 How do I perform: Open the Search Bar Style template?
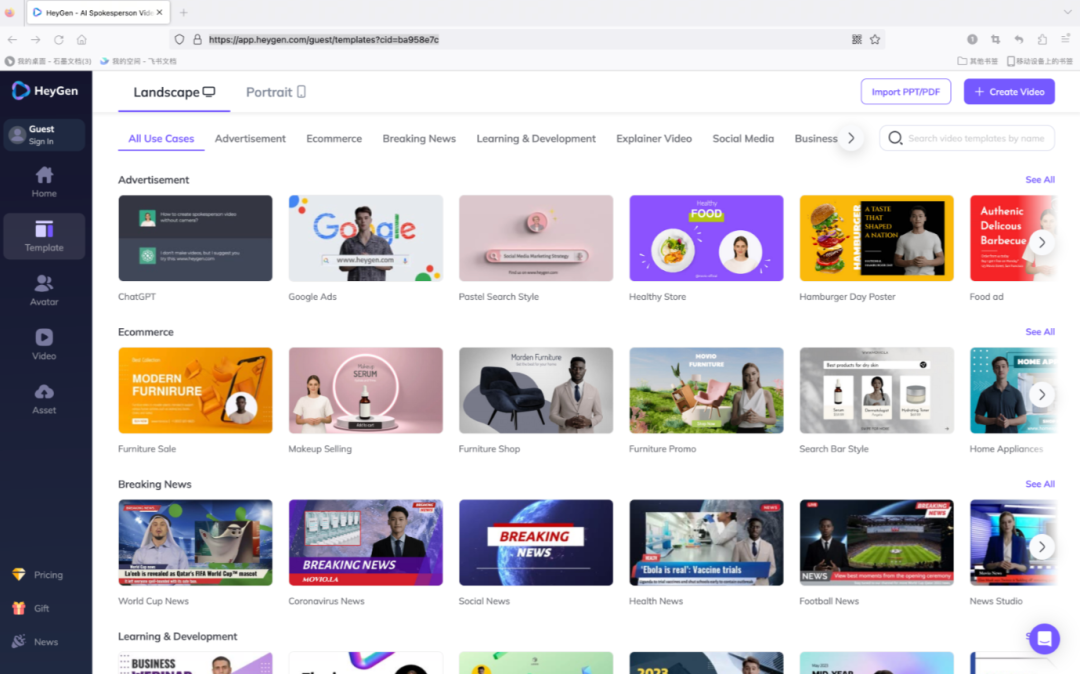pyautogui.click(x=876, y=390)
